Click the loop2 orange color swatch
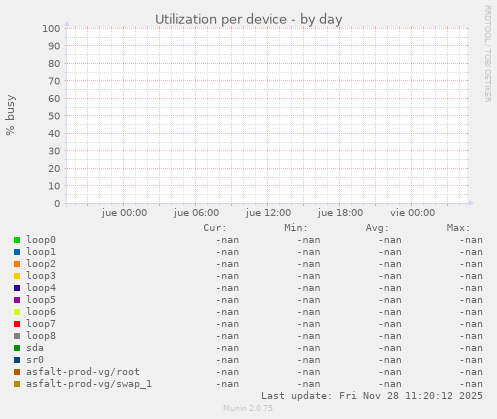 (x=17, y=264)
